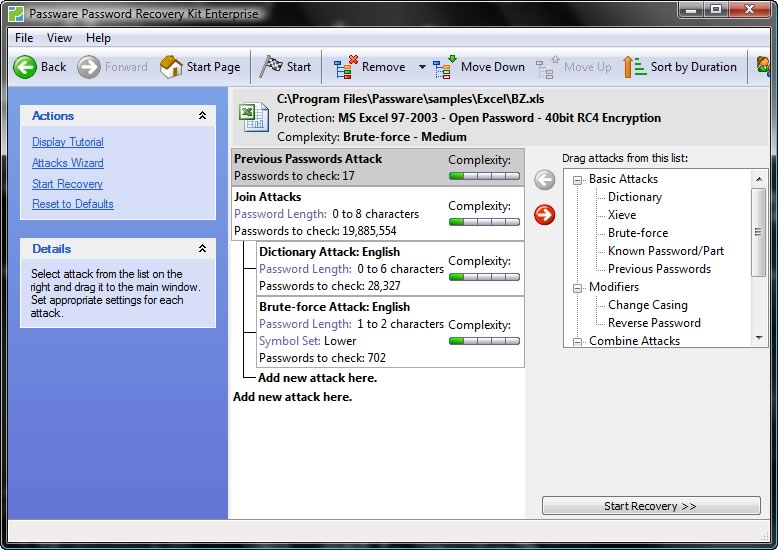Close the Passware window
This screenshot has height=550, width=778.
750,9
